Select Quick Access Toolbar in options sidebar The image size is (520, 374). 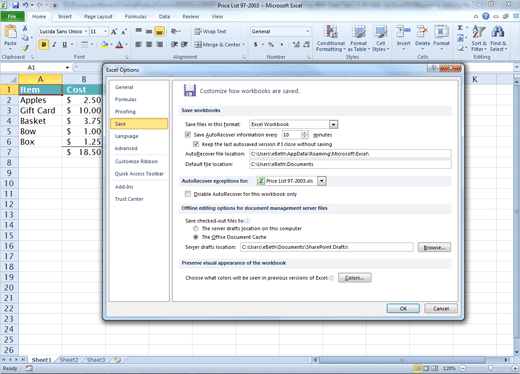click(x=139, y=174)
